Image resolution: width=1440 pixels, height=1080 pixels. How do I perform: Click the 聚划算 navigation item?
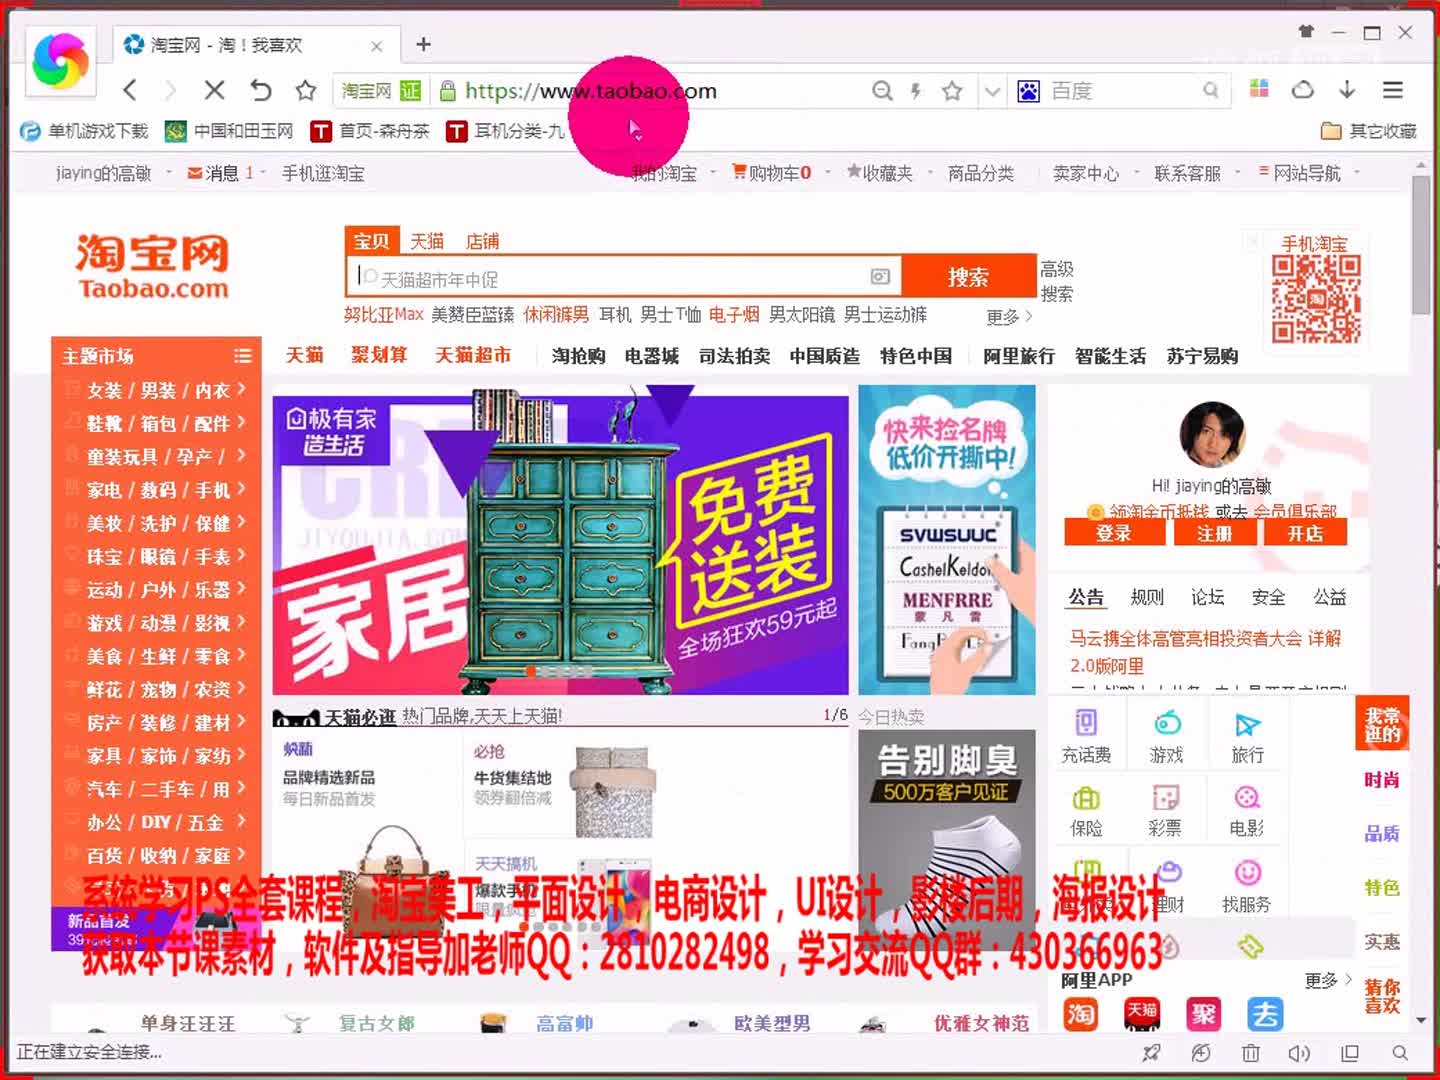pyautogui.click(x=379, y=355)
